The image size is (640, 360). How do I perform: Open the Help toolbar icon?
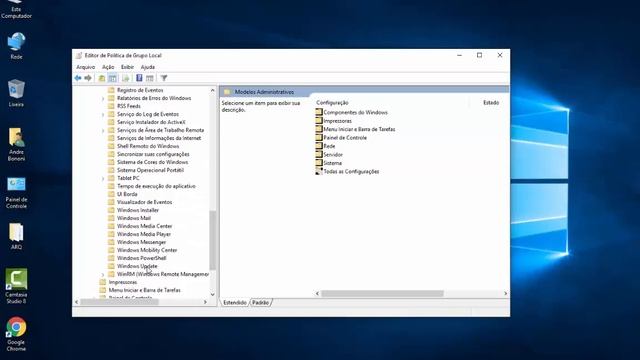[x=139, y=78]
